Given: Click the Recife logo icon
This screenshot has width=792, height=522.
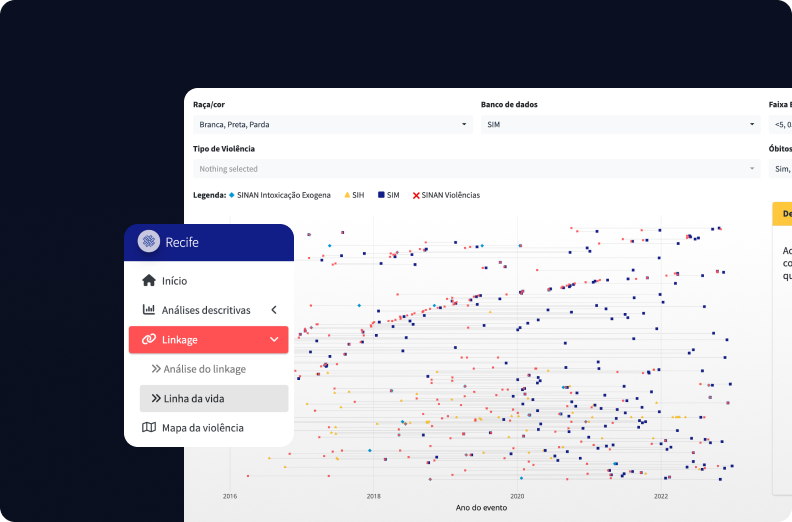Looking at the screenshot, I should tap(149, 242).
